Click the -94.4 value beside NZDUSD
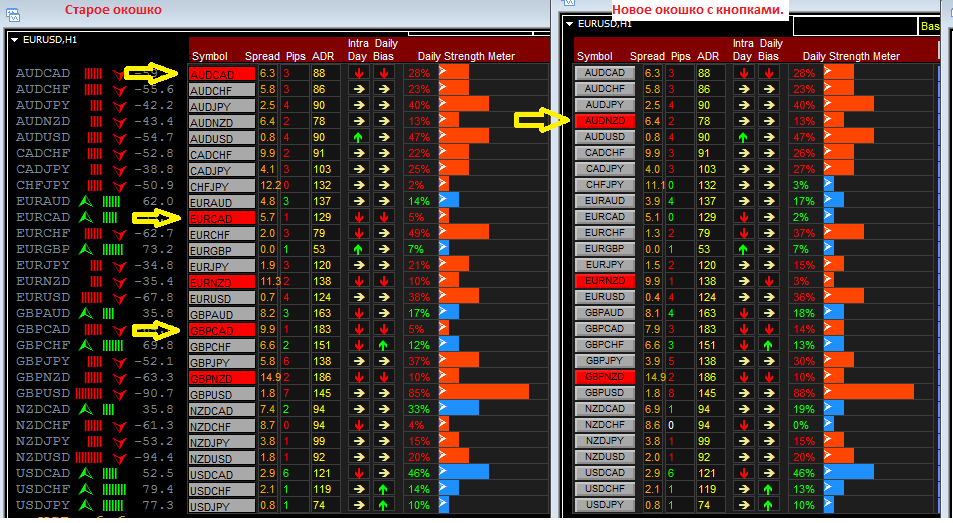This screenshot has height=523, width=953. (154, 457)
